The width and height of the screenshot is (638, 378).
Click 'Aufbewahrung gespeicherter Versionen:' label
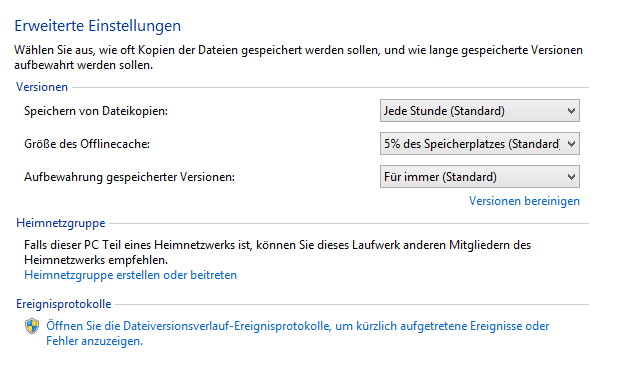click(x=129, y=177)
